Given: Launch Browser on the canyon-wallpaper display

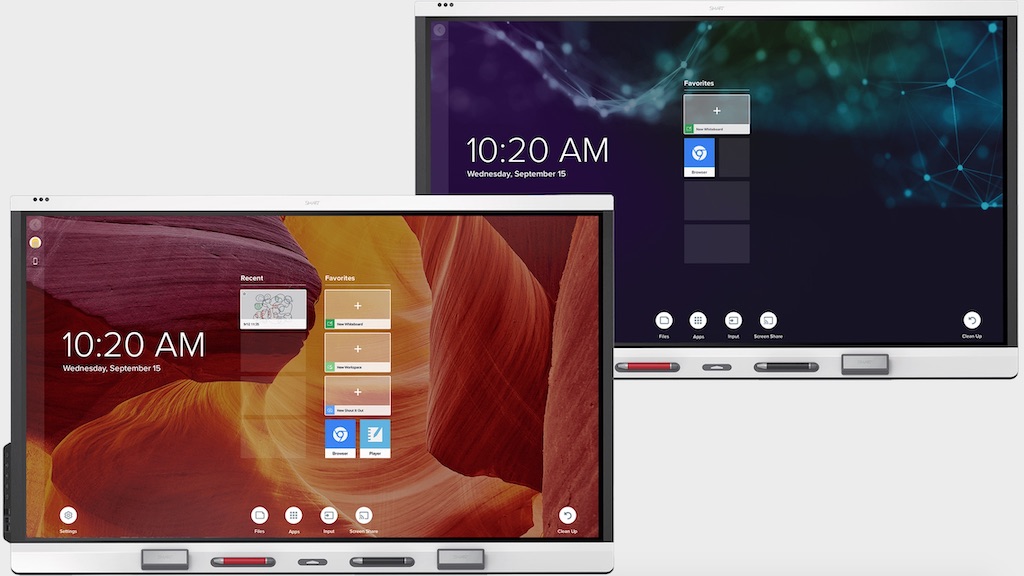Looking at the screenshot, I should click(x=340, y=438).
